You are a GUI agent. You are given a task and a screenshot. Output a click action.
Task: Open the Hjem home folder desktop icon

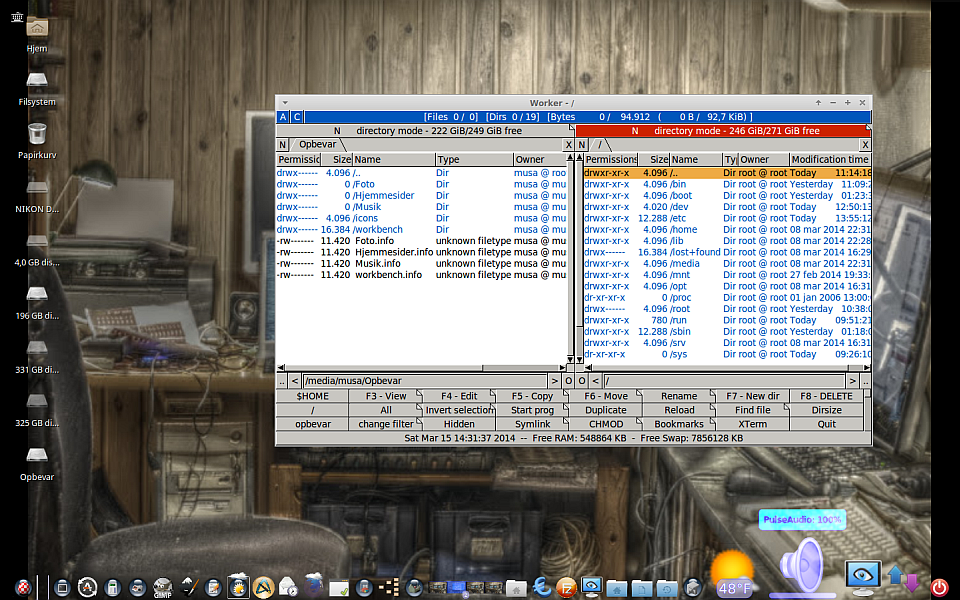point(37,28)
